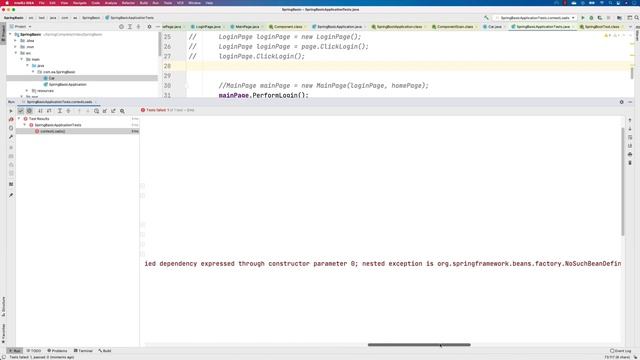Image resolution: width=640 pixels, height=360 pixels.
Task: Collapse the main folder
Action: tap(22, 59)
